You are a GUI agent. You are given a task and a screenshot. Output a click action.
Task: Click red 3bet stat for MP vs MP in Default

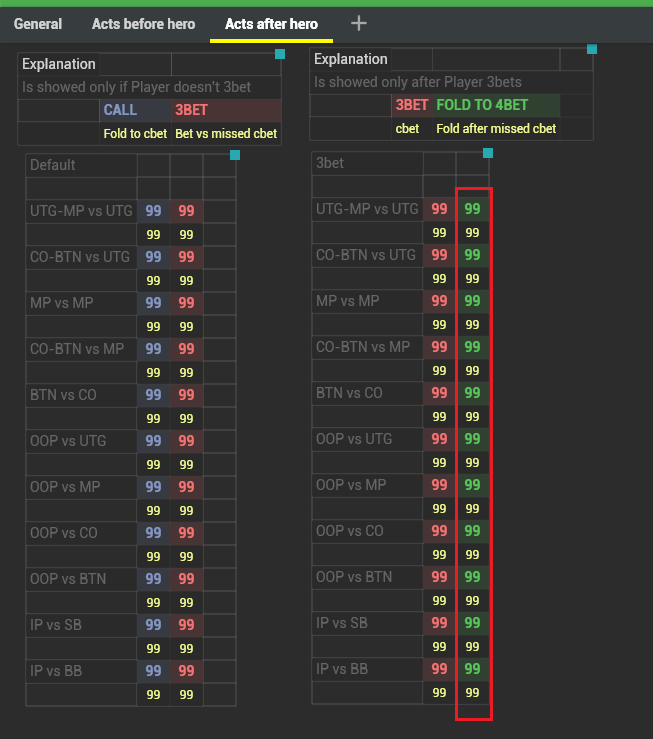tap(186, 303)
